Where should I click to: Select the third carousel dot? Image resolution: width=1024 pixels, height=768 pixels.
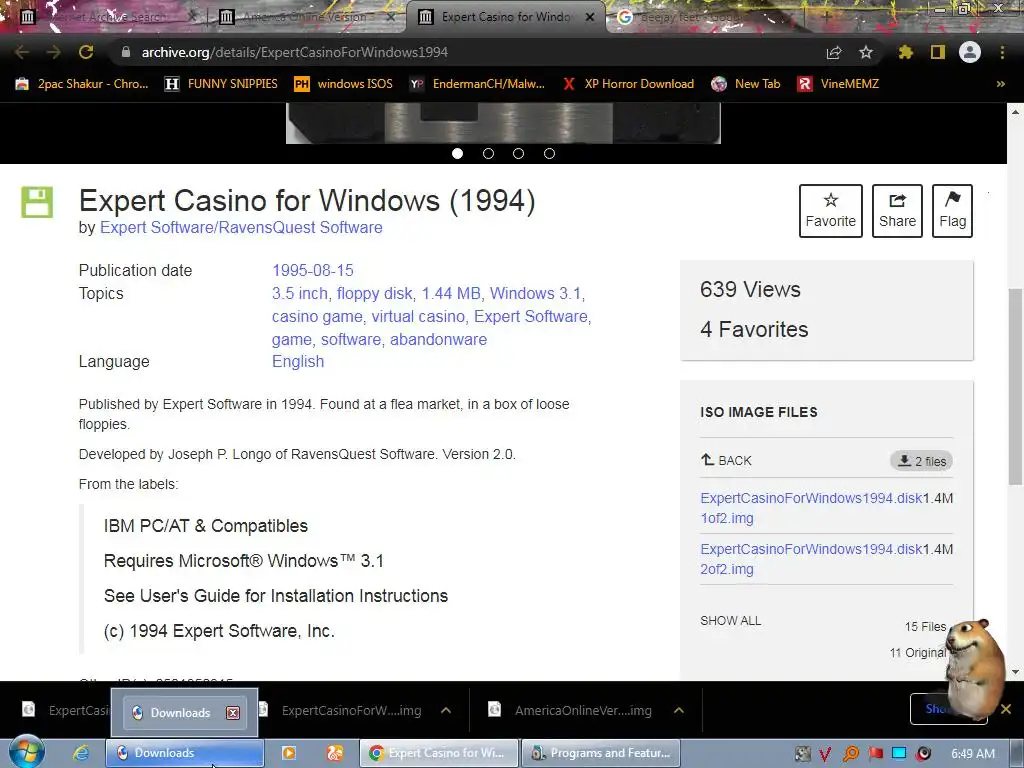519,153
